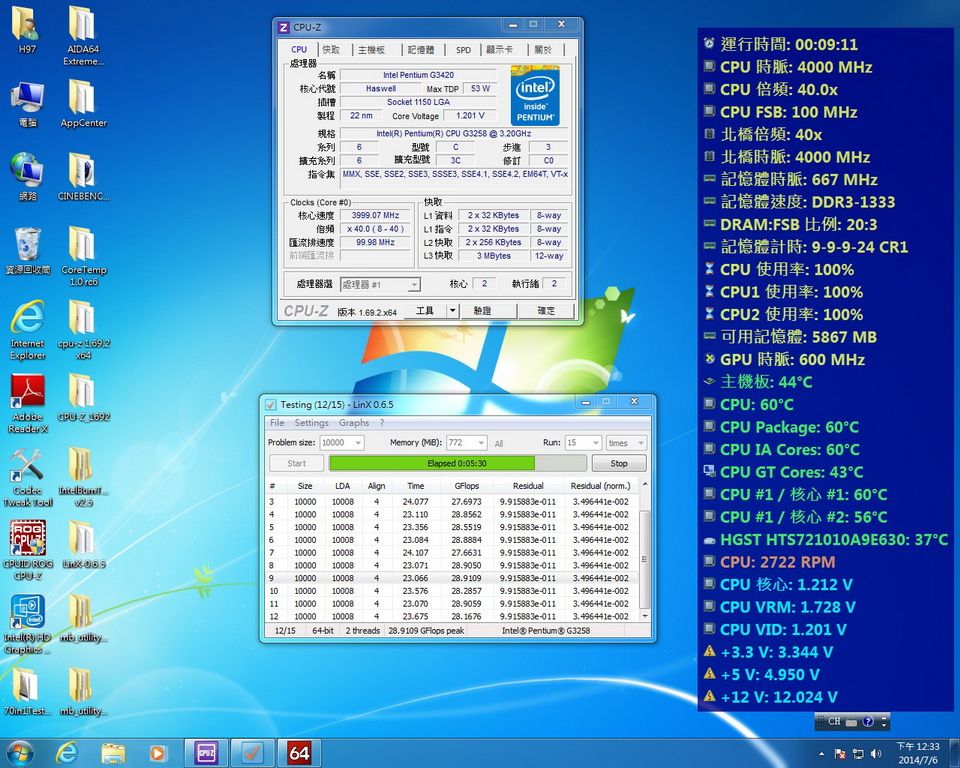
Task: Open the Recycle Bin icon
Action: pos(26,251)
